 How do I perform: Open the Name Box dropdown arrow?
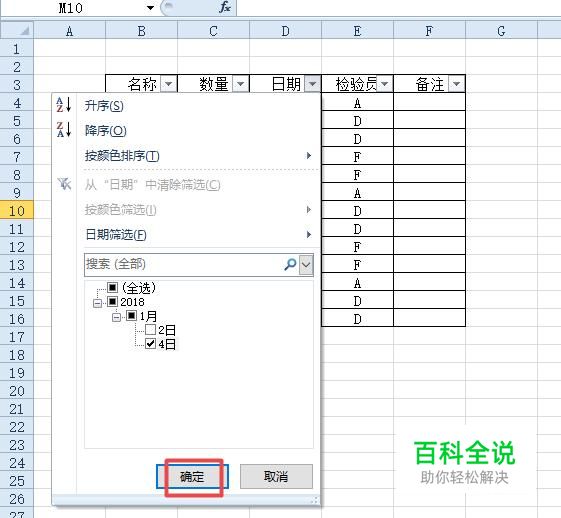[x=150, y=8]
